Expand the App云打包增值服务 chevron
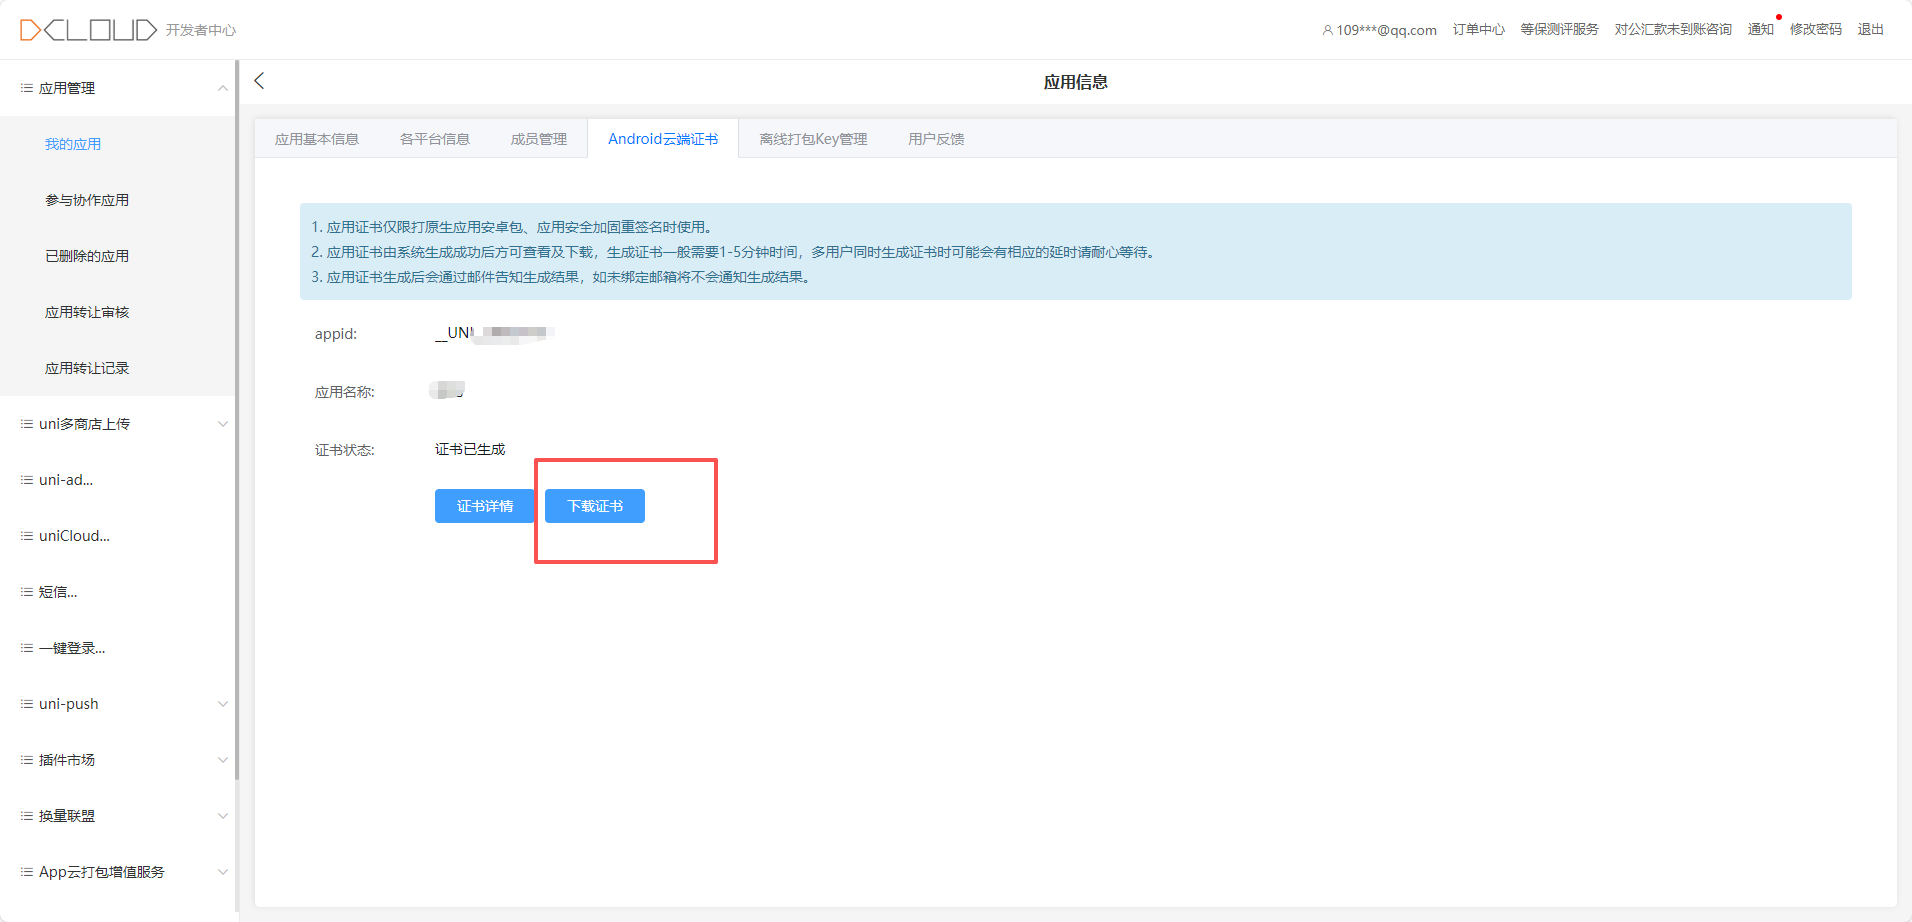 click(223, 872)
